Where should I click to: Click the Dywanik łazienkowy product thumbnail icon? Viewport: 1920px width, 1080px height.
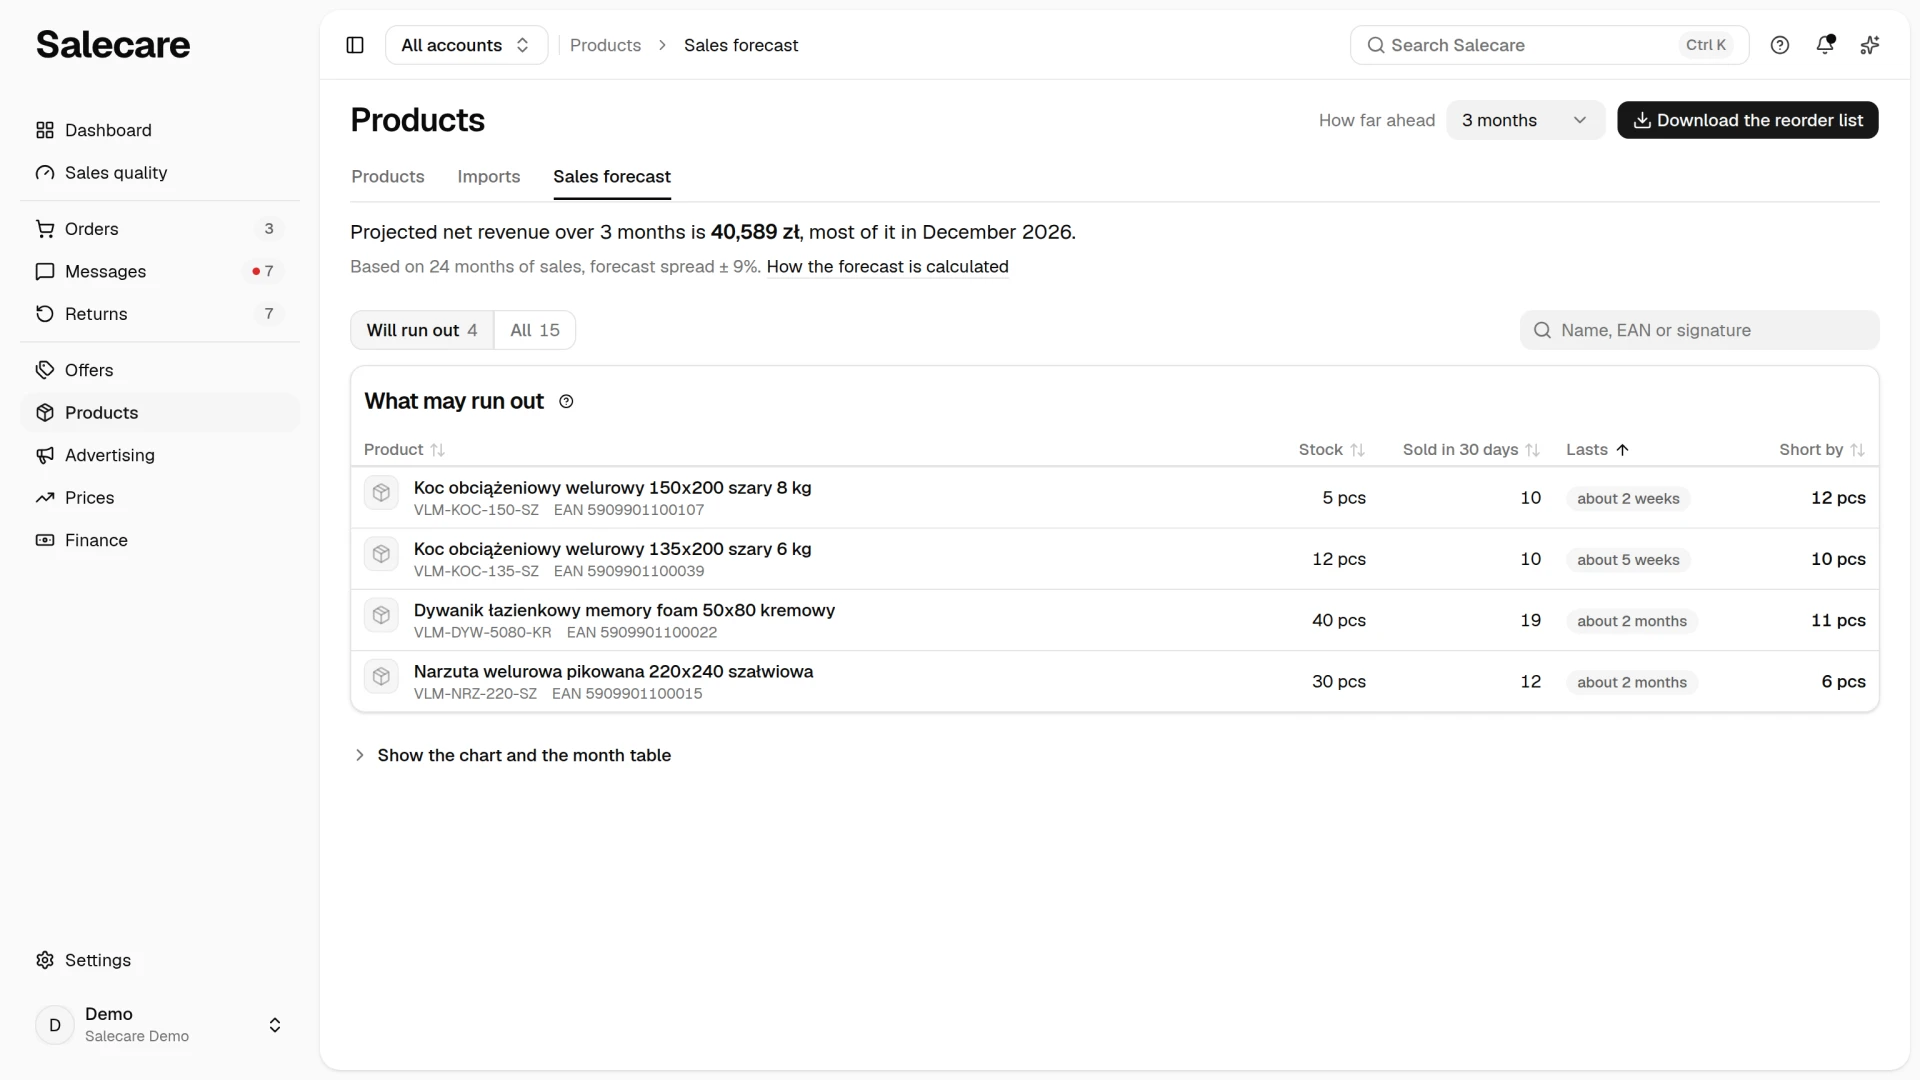(381, 615)
